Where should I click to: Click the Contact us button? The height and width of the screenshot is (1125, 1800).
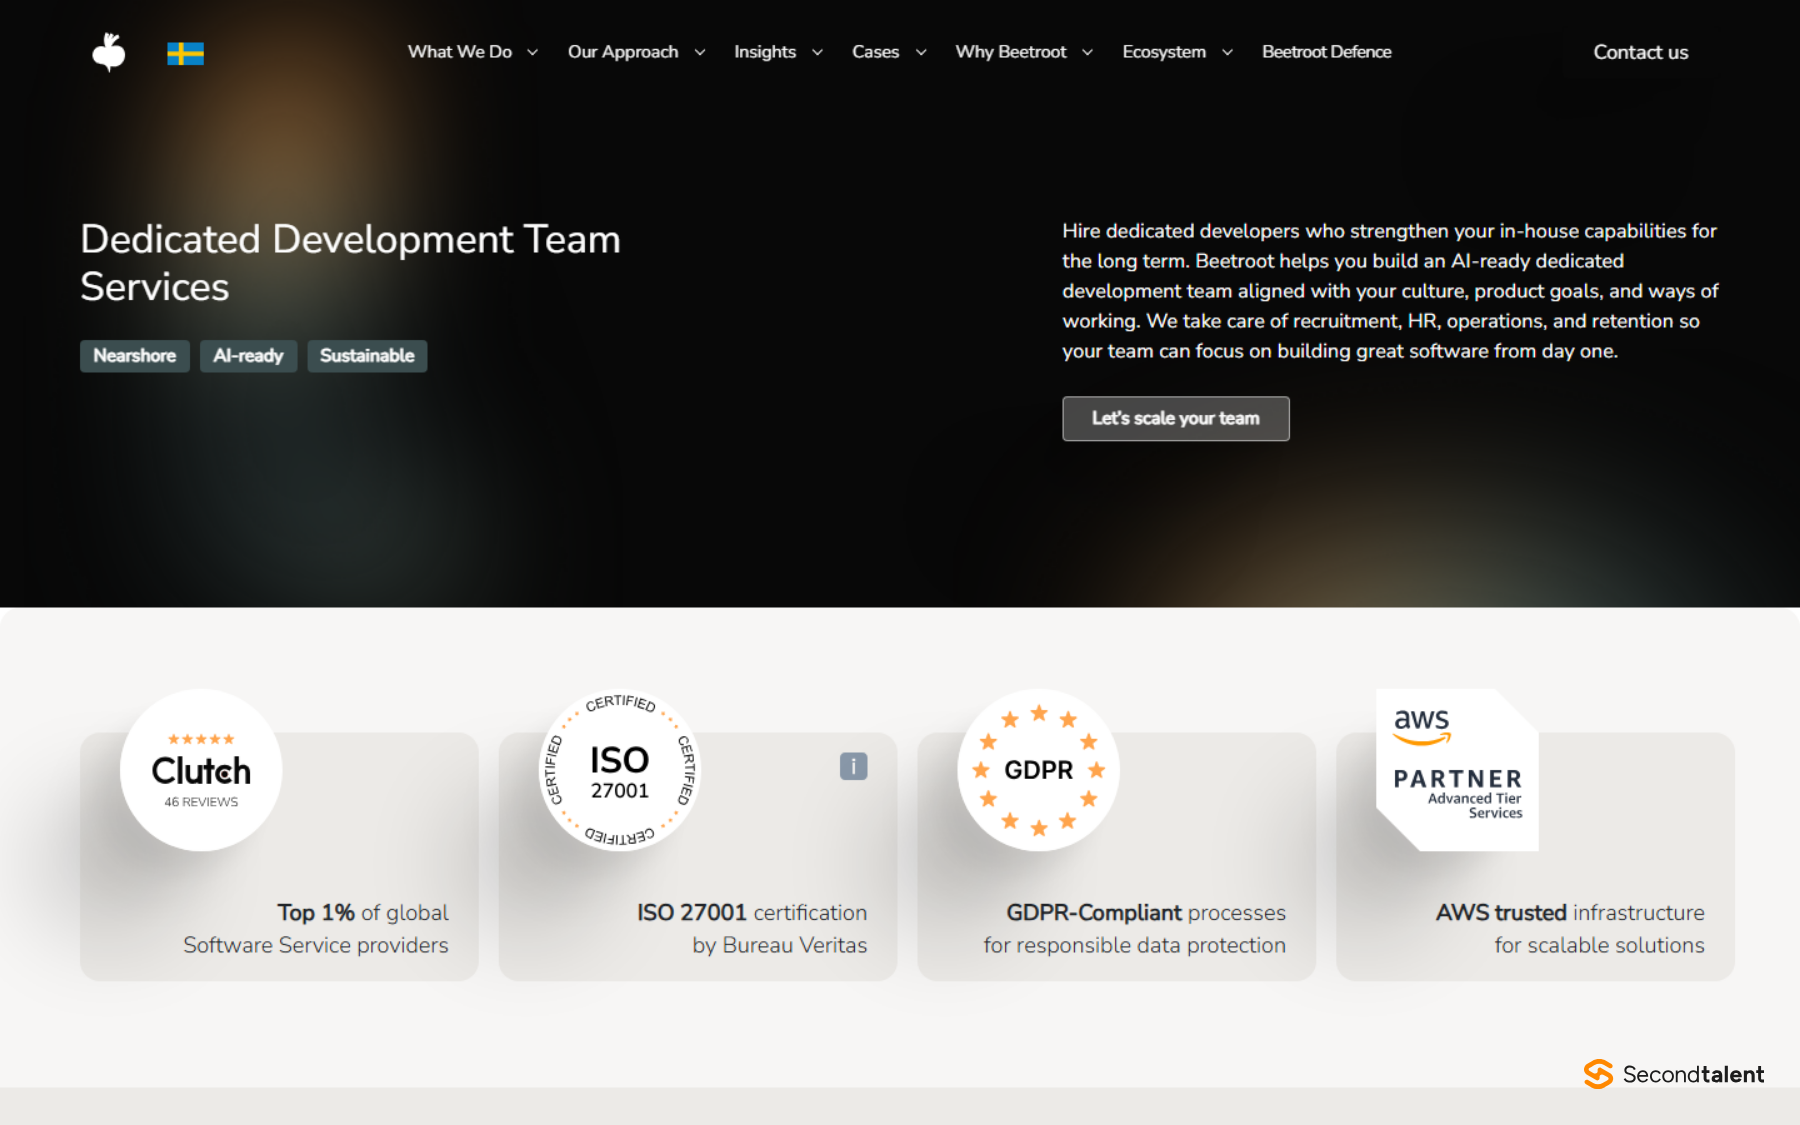pyautogui.click(x=1640, y=52)
